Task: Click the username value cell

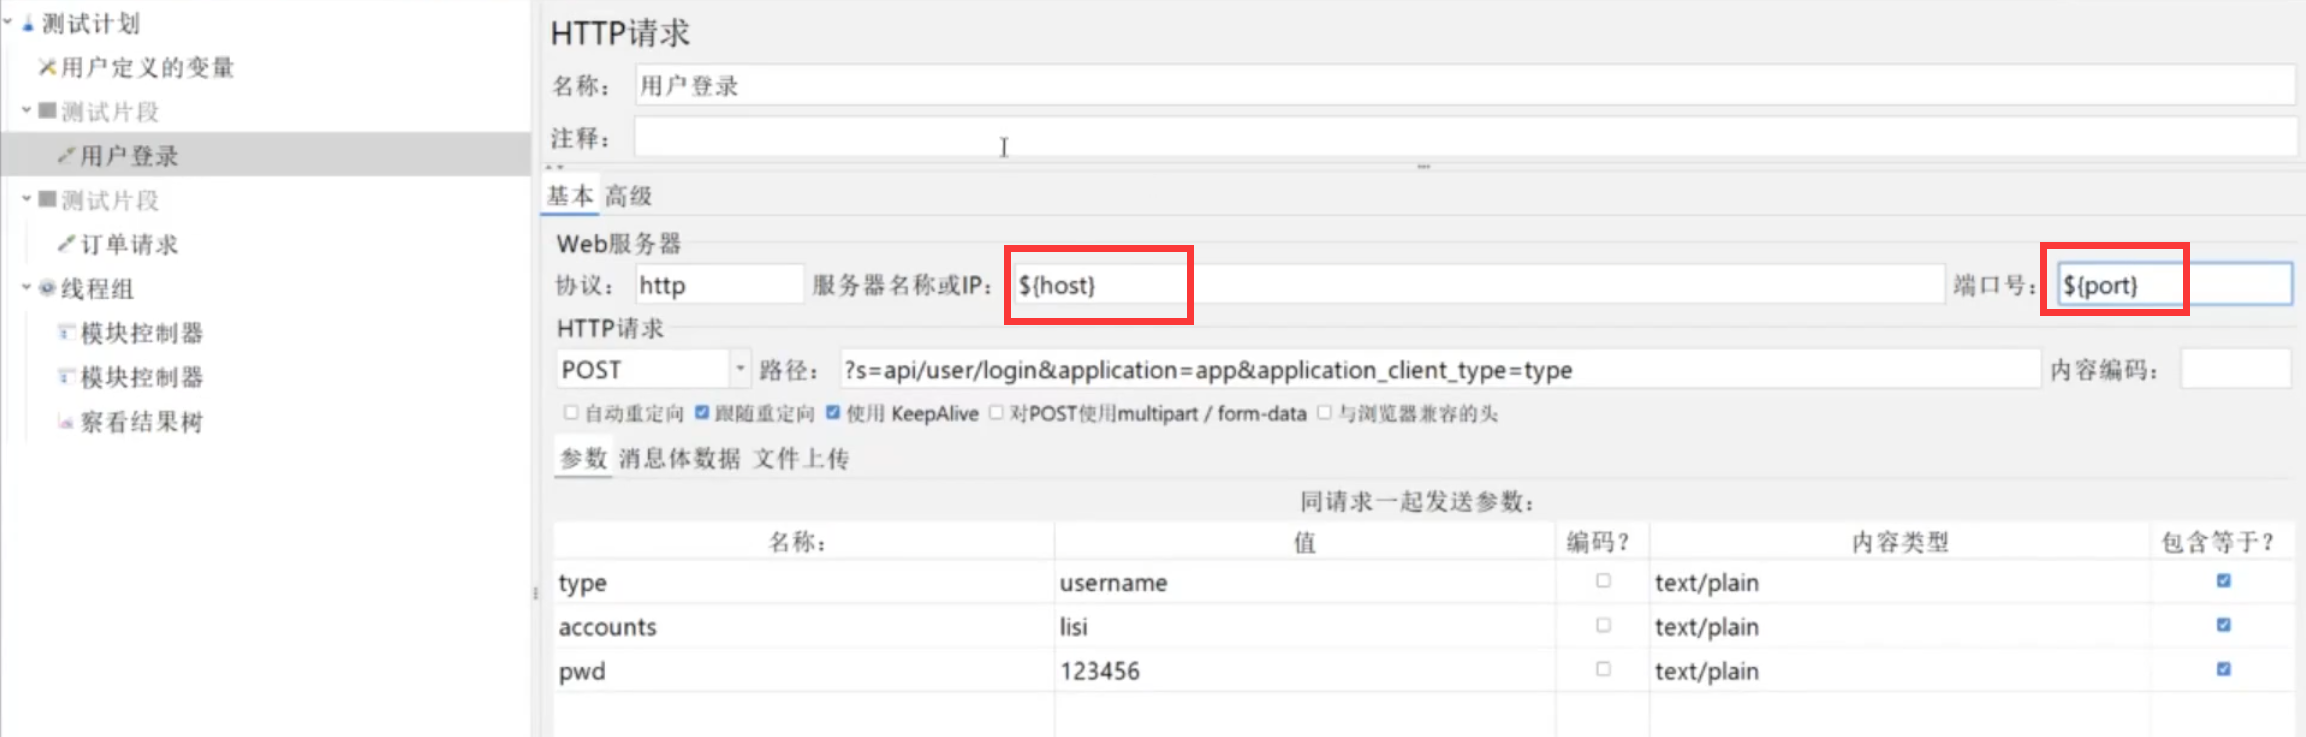Action: 1305,582
